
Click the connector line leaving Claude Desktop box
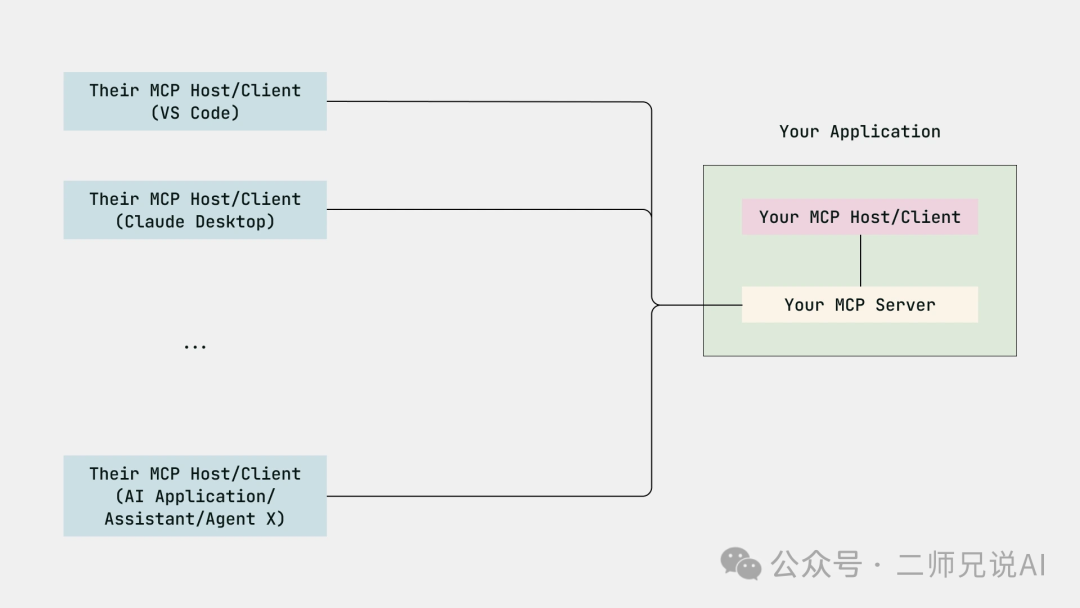pos(480,209)
